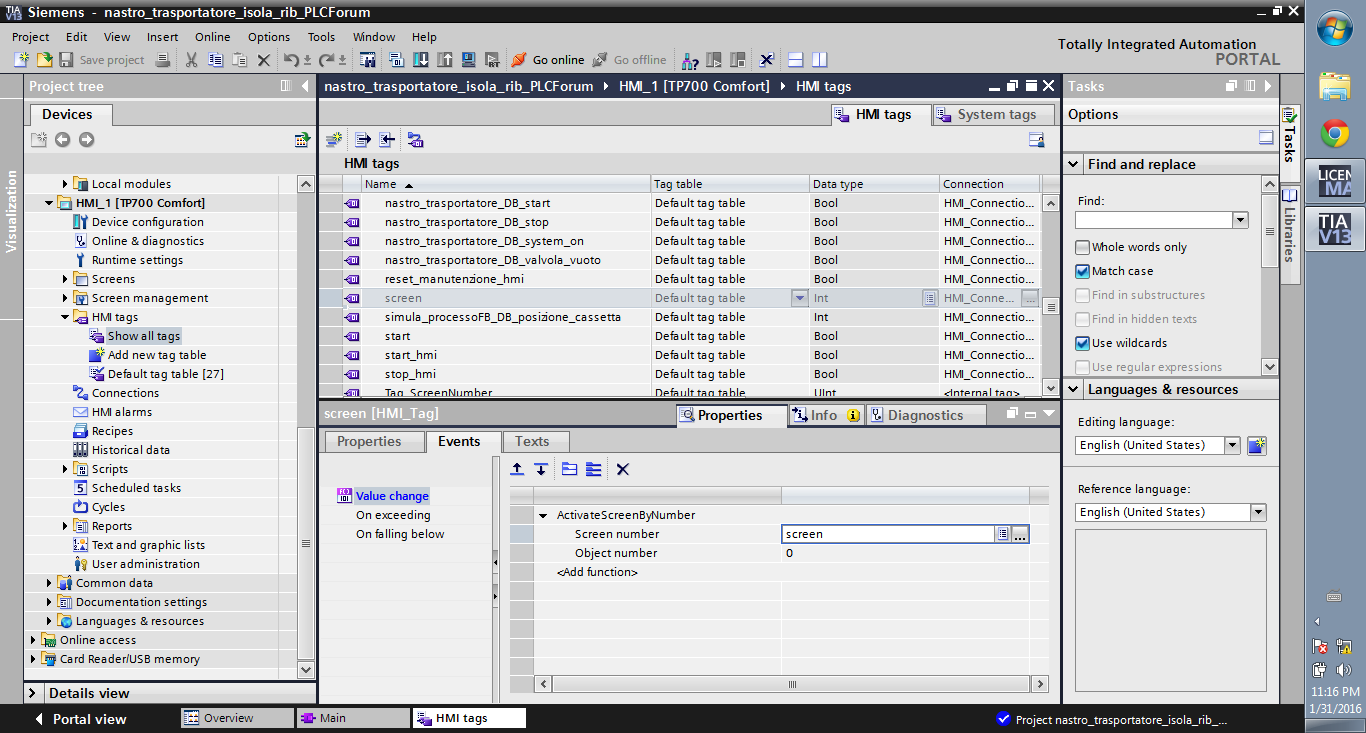Delete function in events toolbar

pos(622,469)
